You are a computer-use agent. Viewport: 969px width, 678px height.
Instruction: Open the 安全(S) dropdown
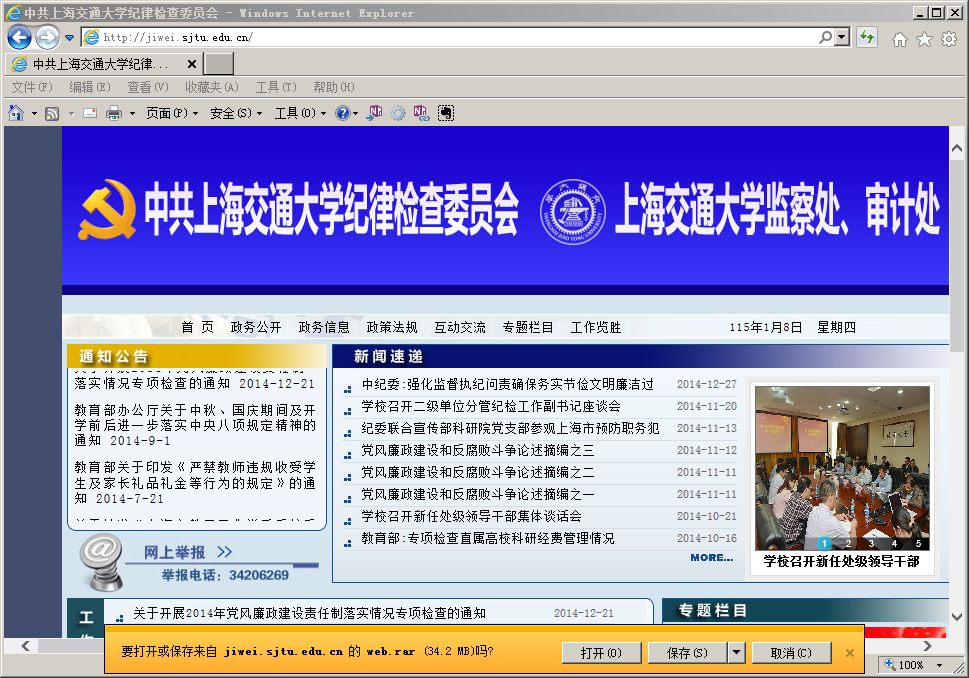236,113
